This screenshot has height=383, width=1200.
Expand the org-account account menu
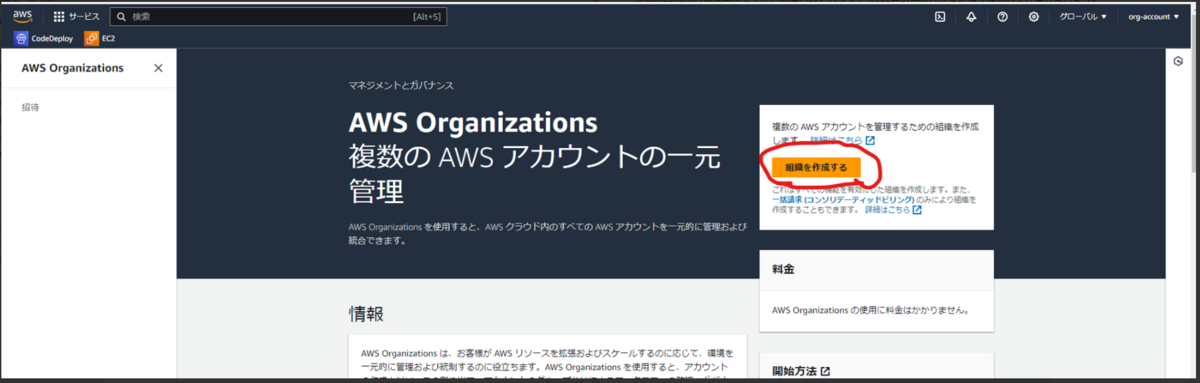click(x=1153, y=17)
